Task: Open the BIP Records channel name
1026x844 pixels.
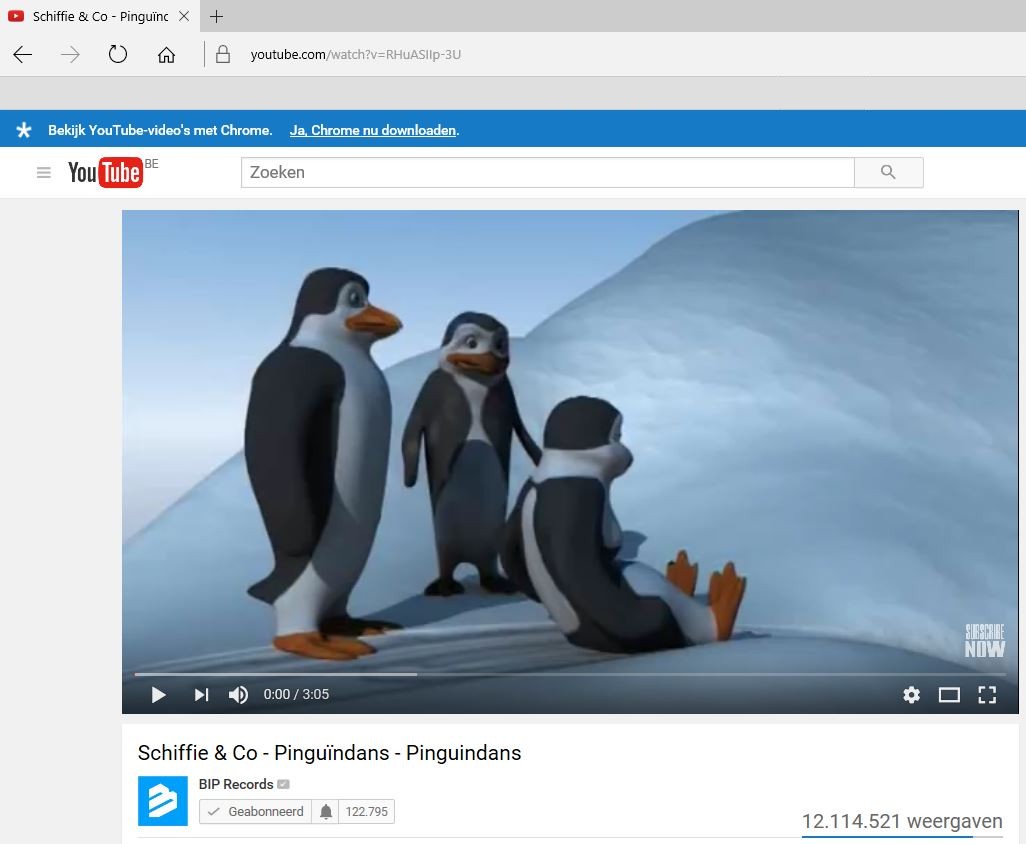Action: (236, 784)
